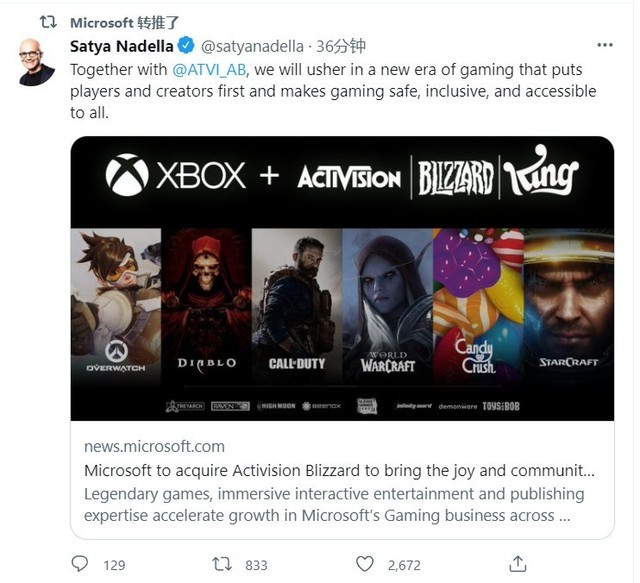
Task: Click Satya Nadella's profile avatar
Action: 36,63
